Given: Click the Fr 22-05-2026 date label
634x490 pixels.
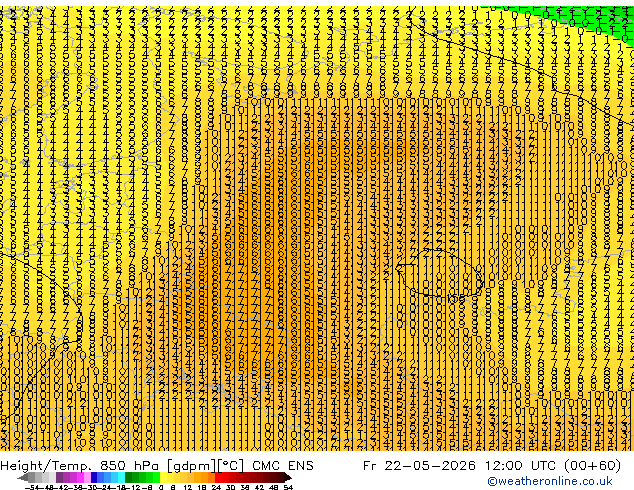Looking at the screenshot, I should [419, 465].
